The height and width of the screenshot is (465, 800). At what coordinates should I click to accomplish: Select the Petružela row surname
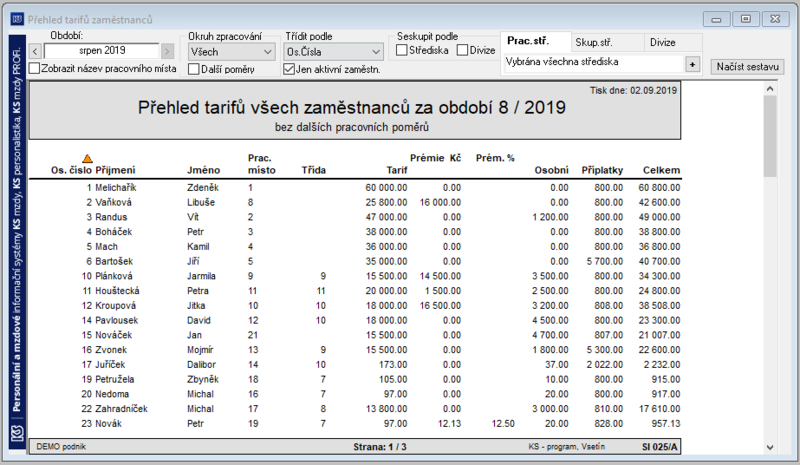tap(115, 380)
